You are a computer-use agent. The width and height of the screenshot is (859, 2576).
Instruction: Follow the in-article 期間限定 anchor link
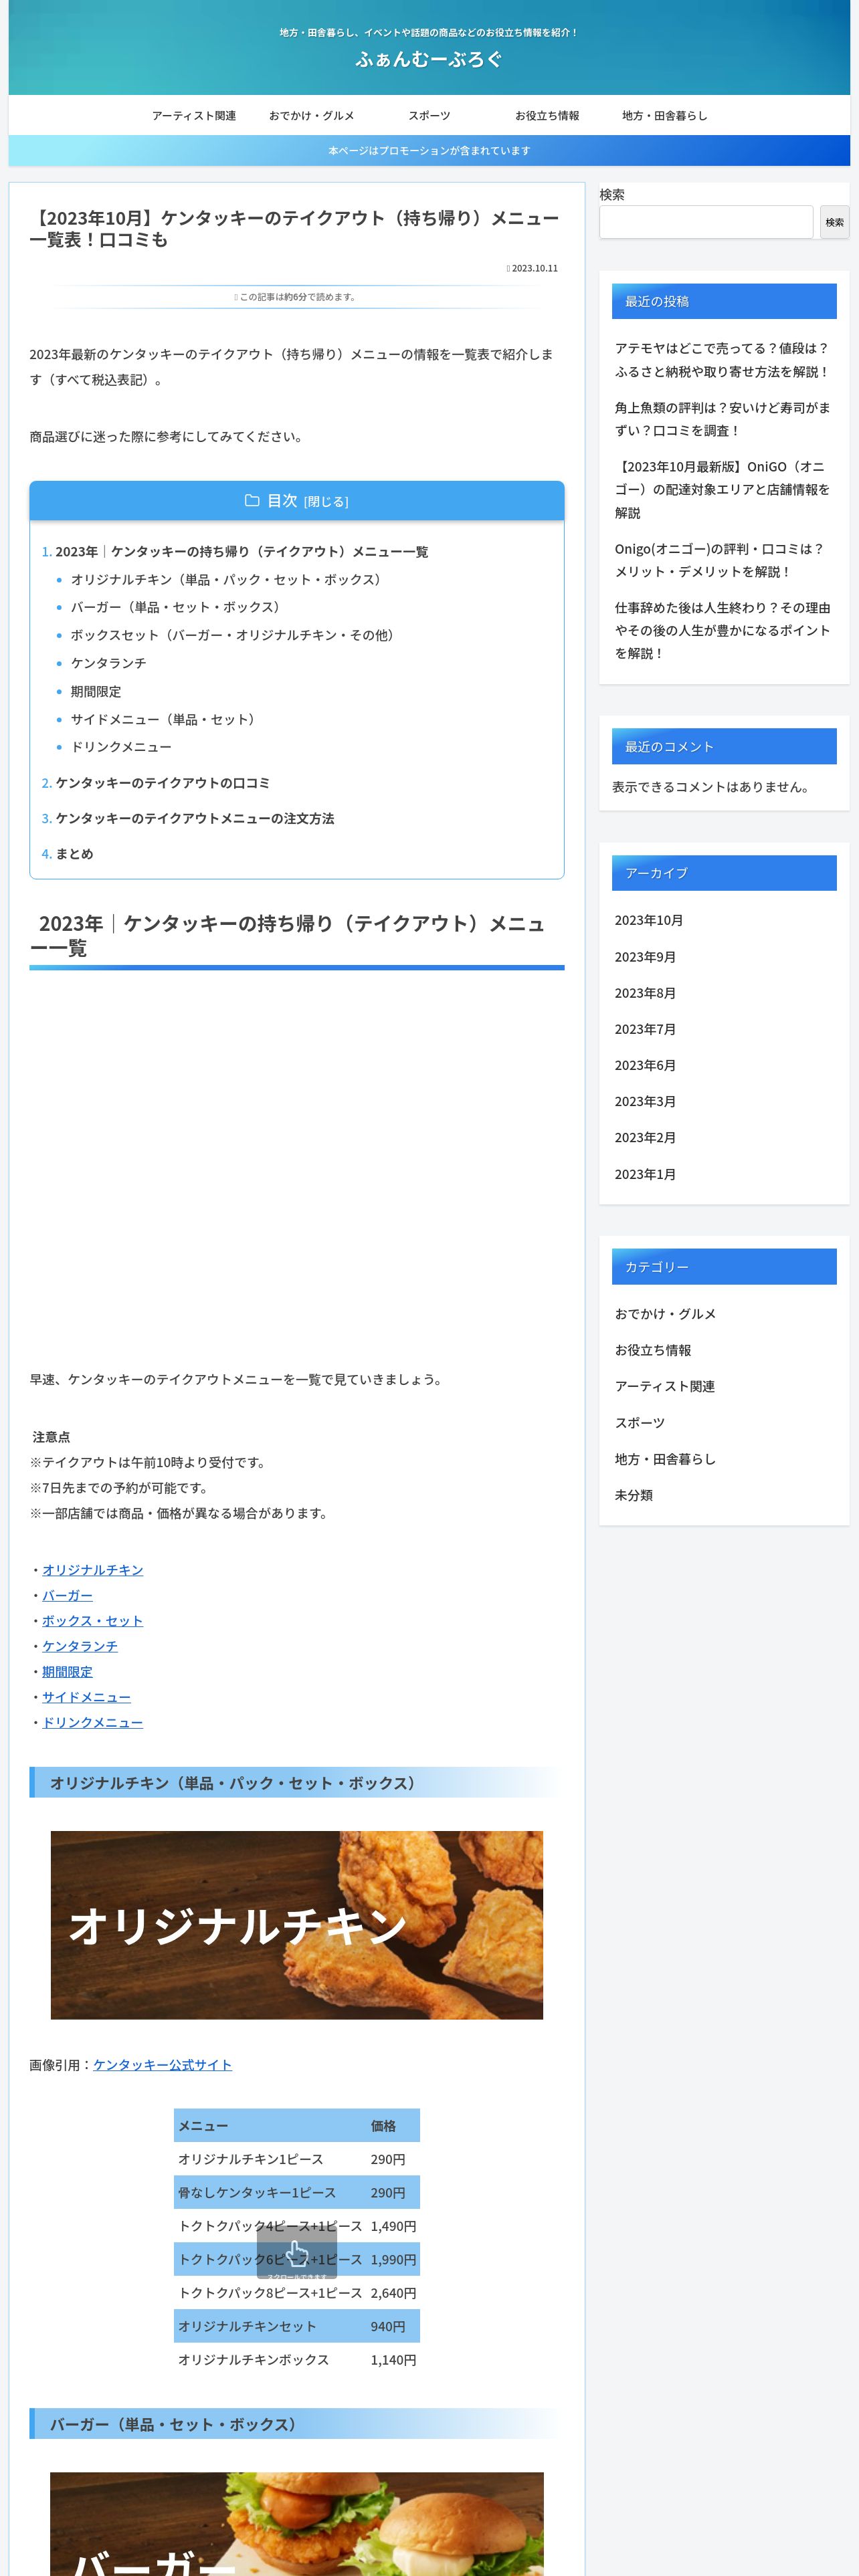pyautogui.click(x=67, y=1672)
